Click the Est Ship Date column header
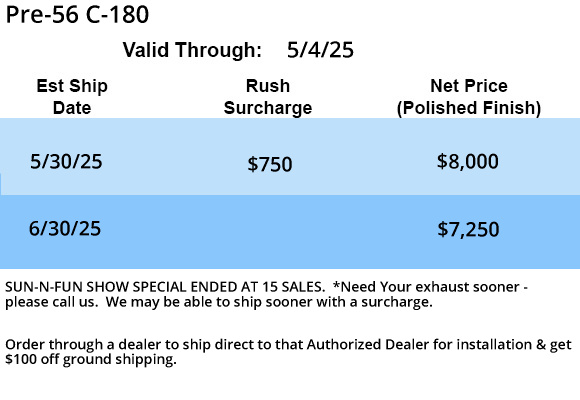 (72, 97)
